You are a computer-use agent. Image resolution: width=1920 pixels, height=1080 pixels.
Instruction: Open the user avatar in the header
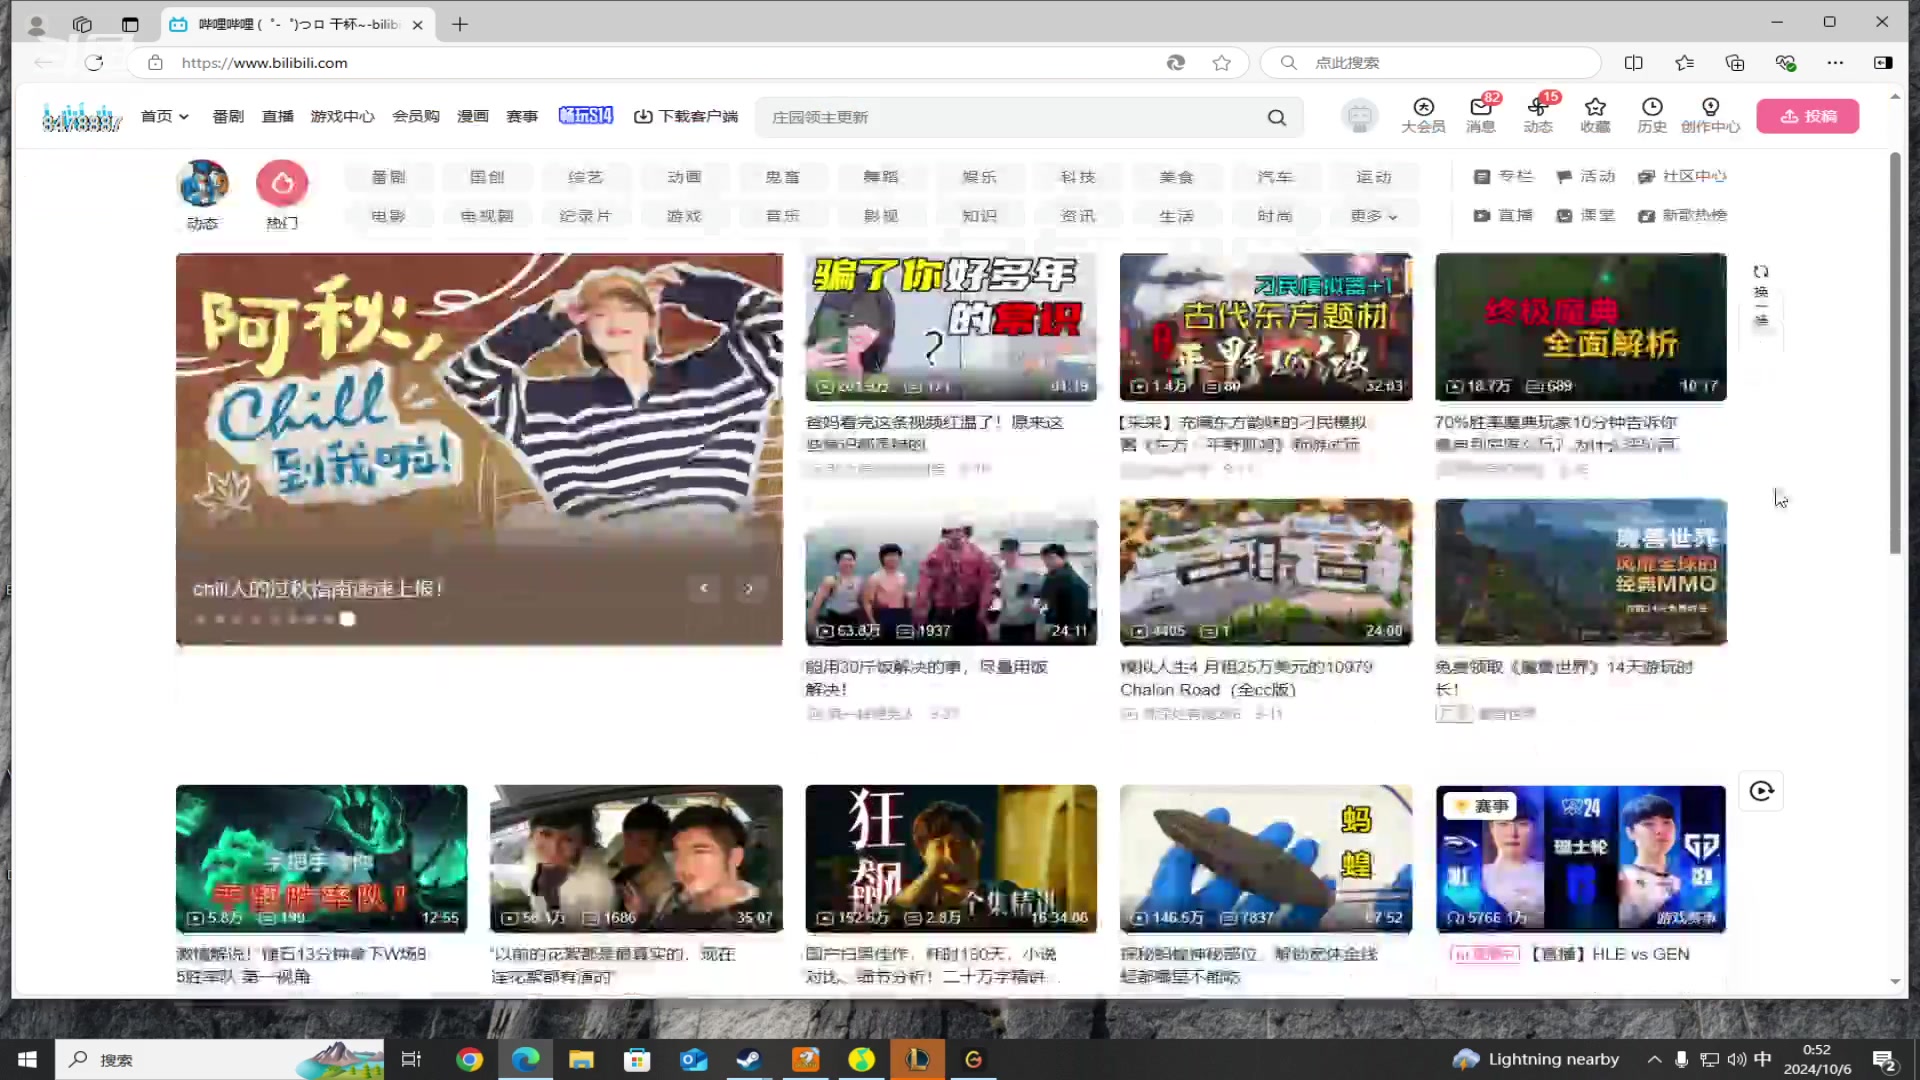coord(1359,116)
